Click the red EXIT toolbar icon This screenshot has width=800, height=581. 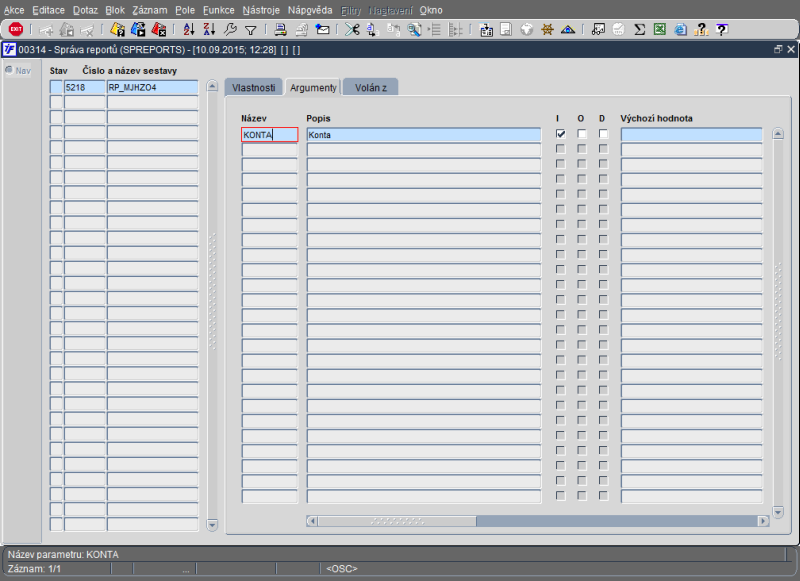(16, 30)
